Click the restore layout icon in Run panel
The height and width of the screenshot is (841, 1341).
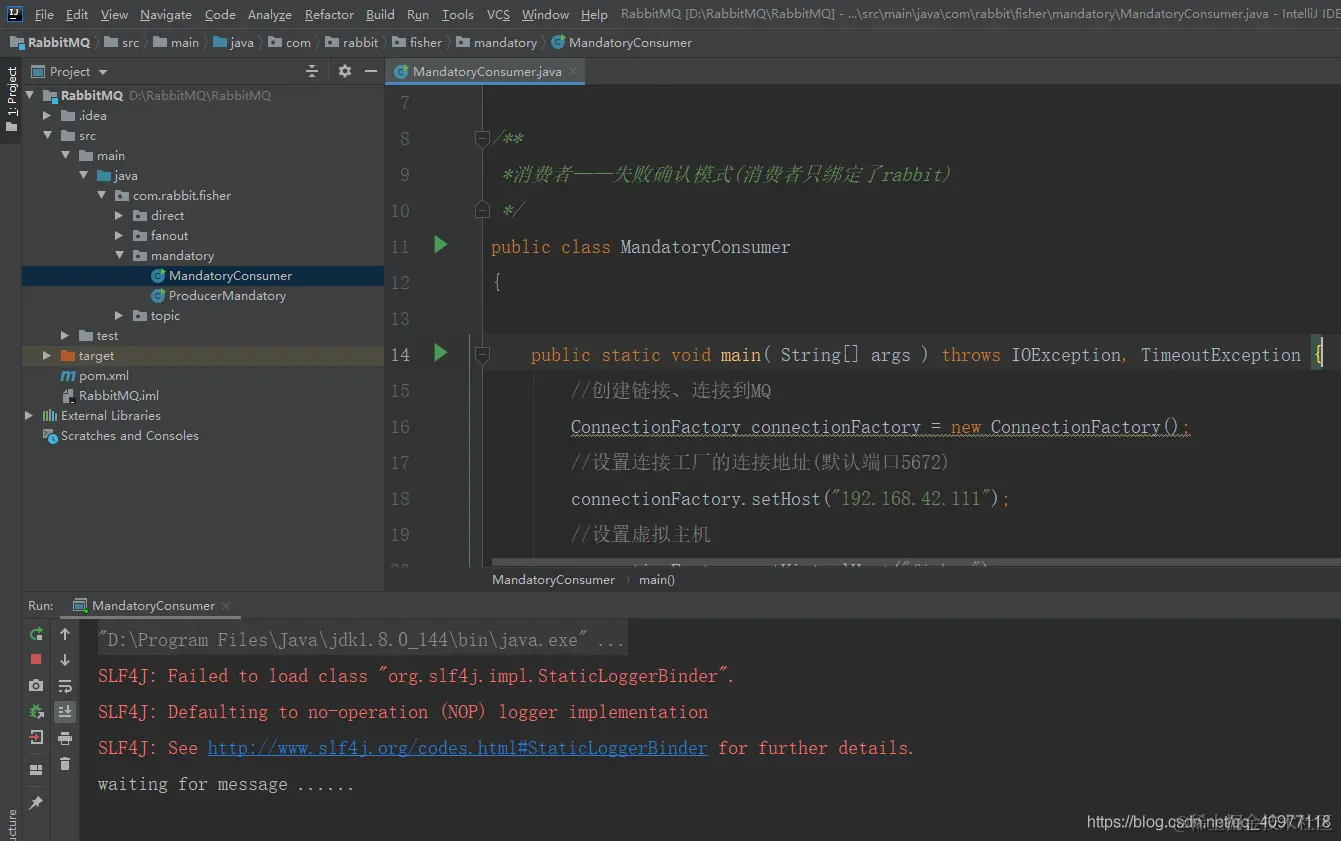coord(36,770)
